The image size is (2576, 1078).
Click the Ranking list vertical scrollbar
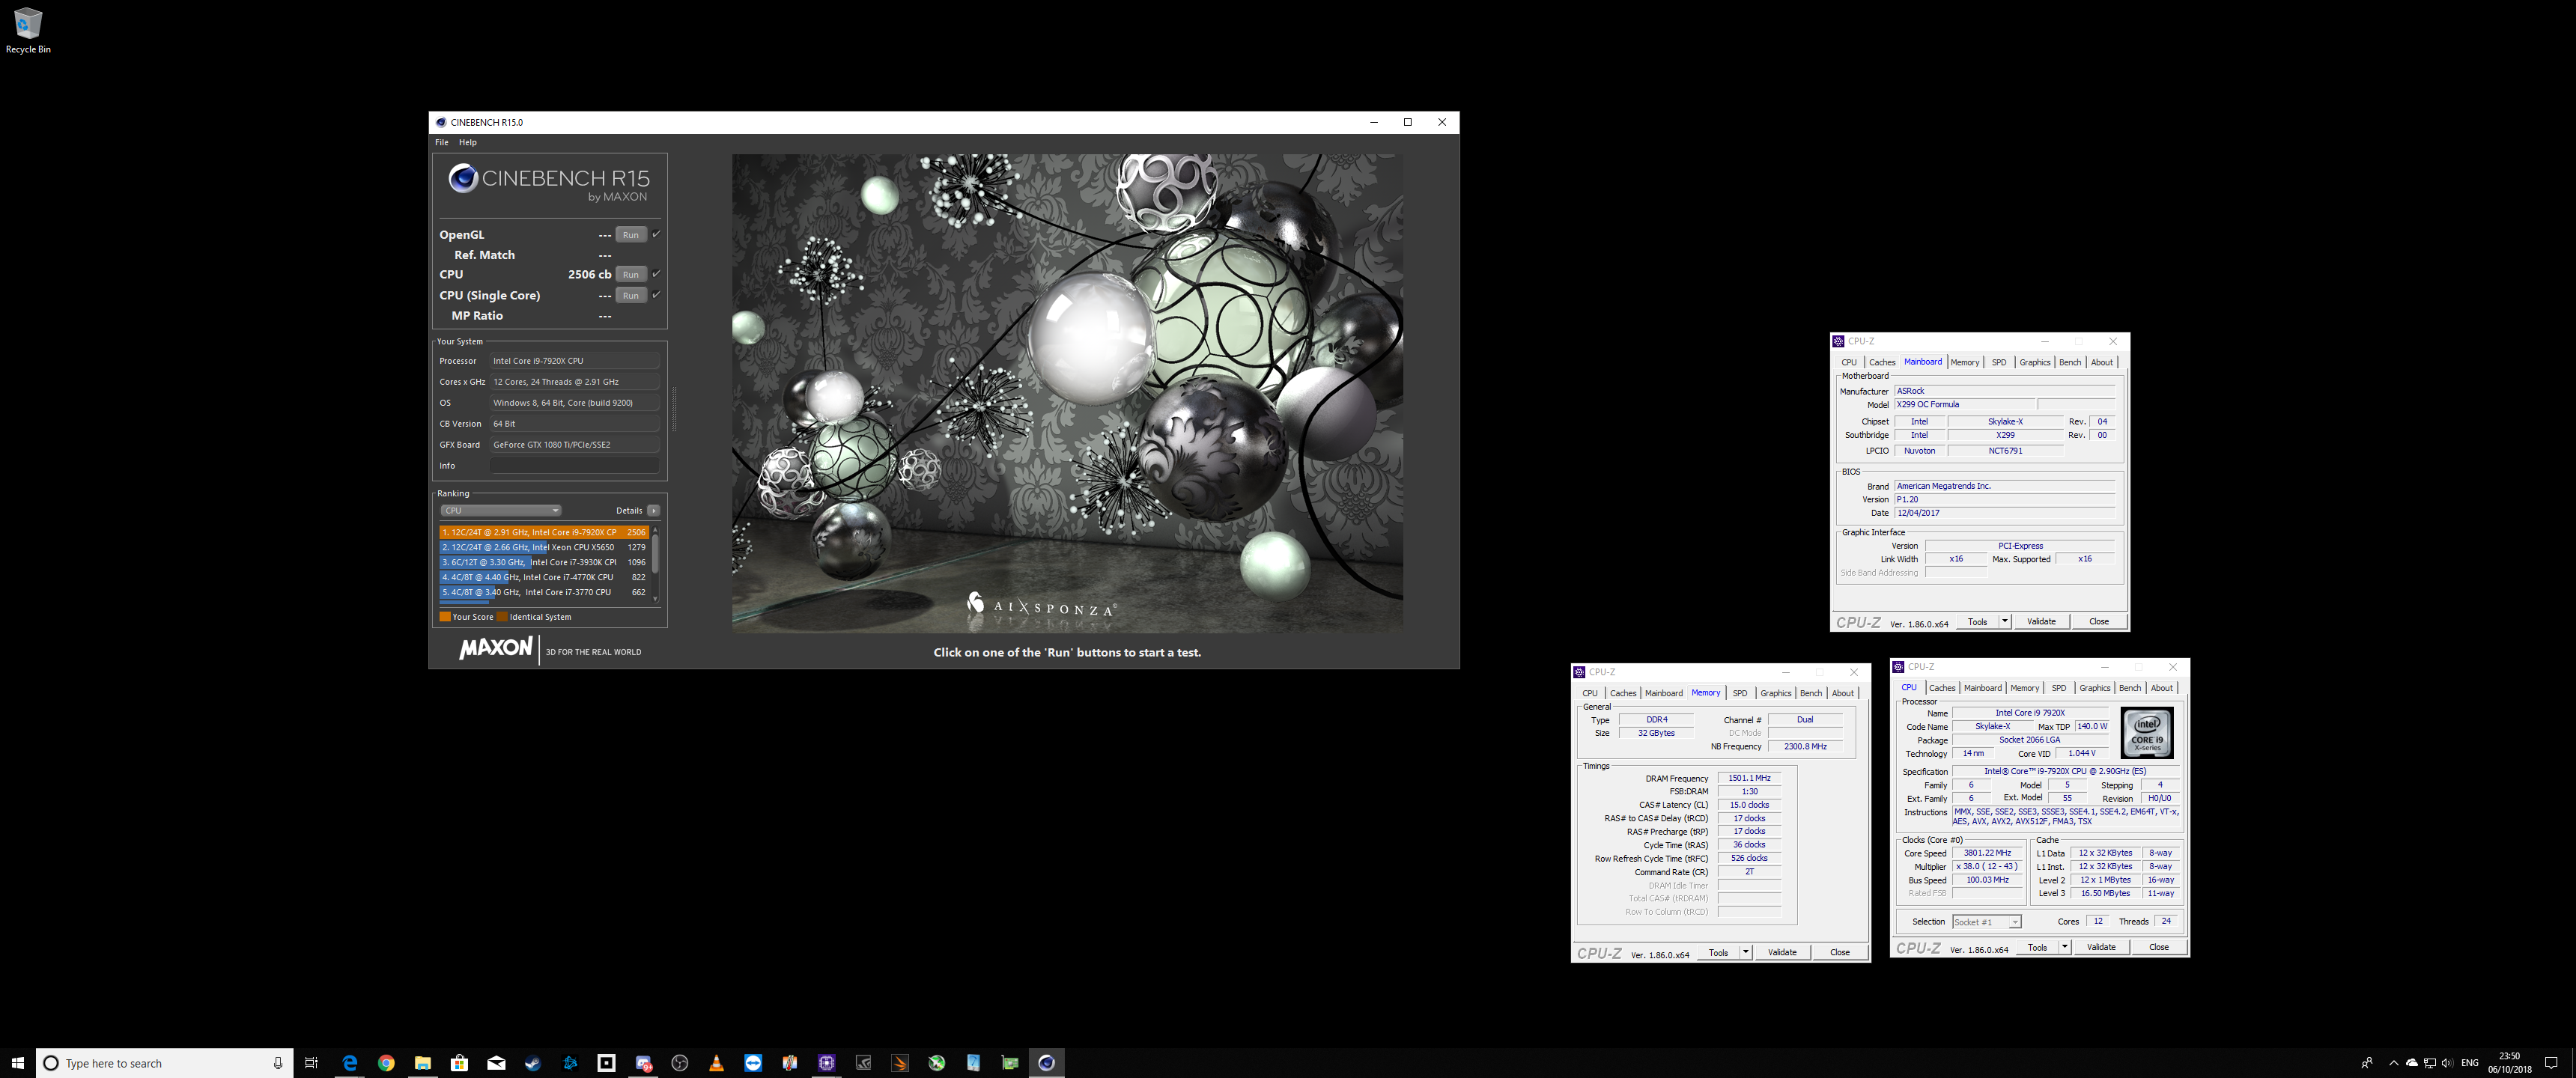[x=655, y=564]
